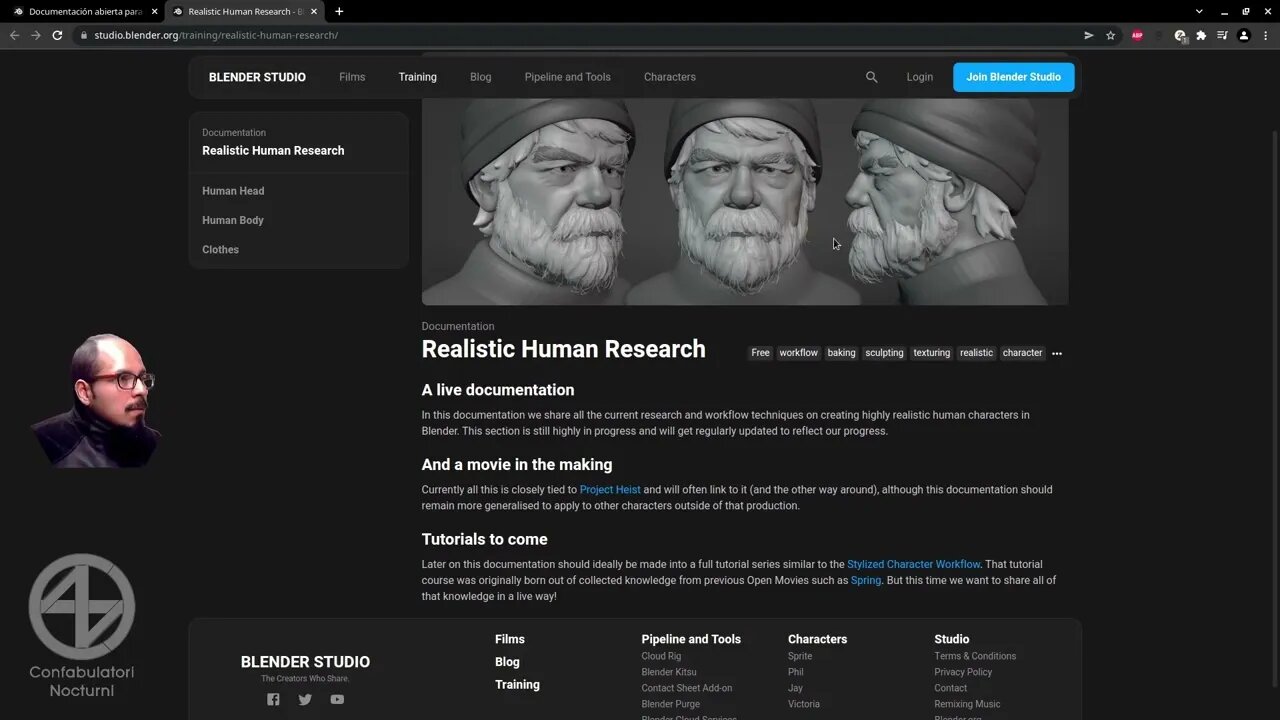This screenshot has width=1280, height=720.
Task: Open Clothes in sidebar
Action: pos(220,250)
